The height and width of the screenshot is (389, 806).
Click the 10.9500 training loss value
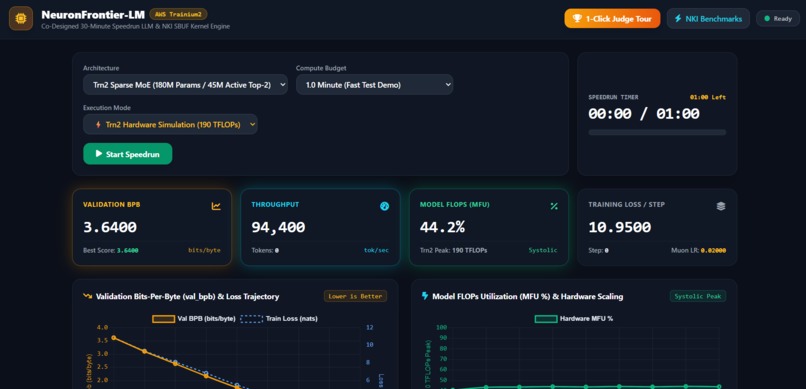click(x=619, y=227)
